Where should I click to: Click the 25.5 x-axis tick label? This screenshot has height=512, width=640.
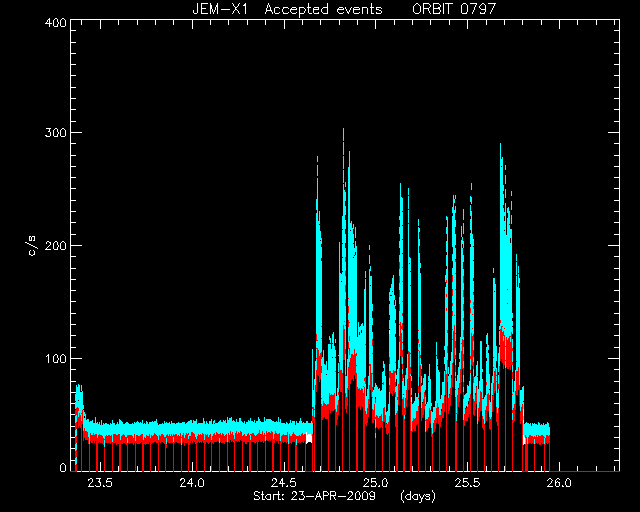pos(467,483)
